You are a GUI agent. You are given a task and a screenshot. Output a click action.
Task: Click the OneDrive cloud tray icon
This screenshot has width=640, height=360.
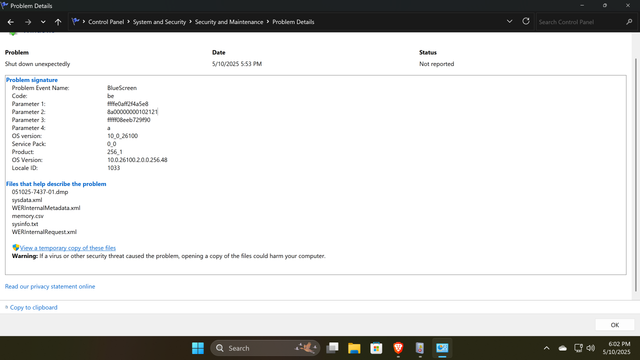[563, 348]
